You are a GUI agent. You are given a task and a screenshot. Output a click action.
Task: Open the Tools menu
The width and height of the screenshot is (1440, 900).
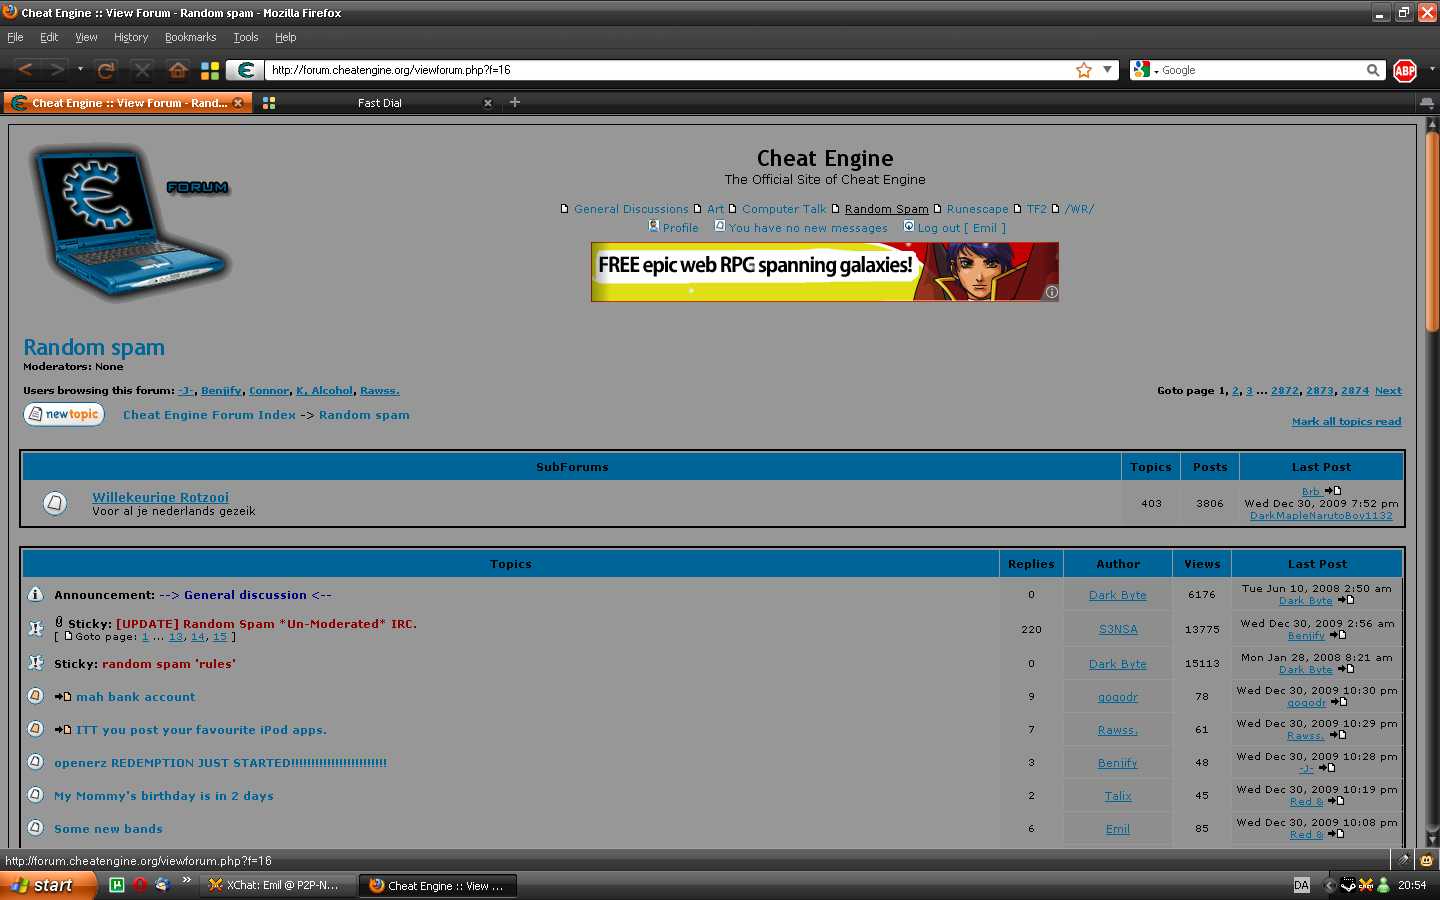click(246, 37)
